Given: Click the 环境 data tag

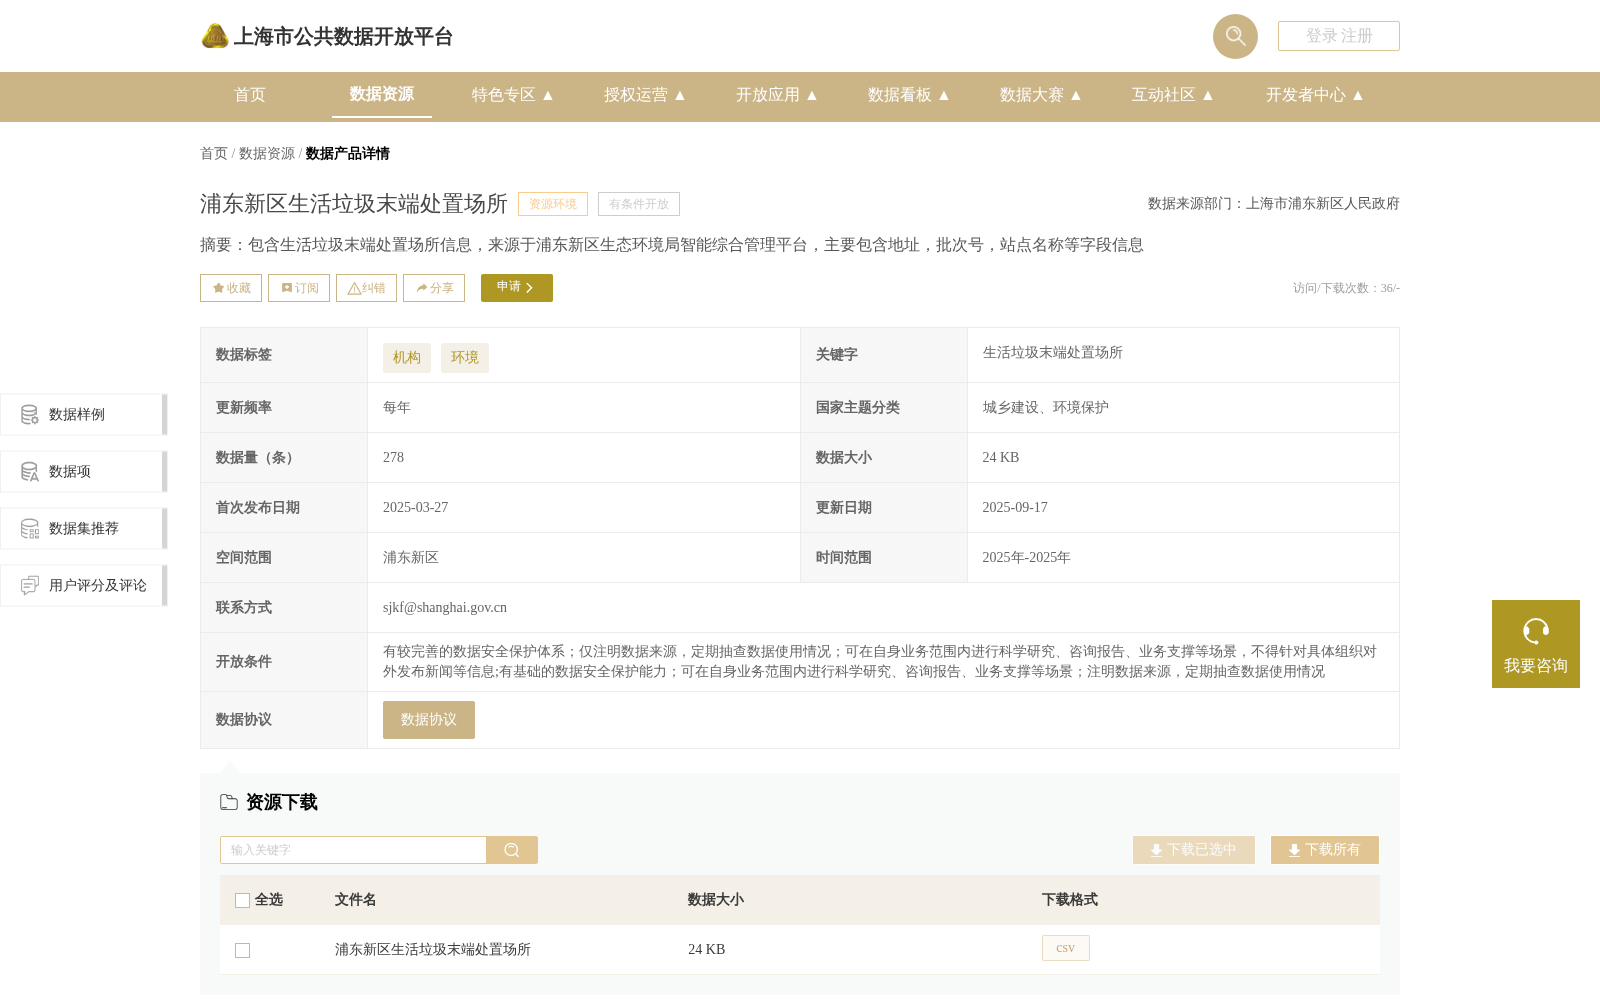Looking at the screenshot, I should pyautogui.click(x=465, y=358).
